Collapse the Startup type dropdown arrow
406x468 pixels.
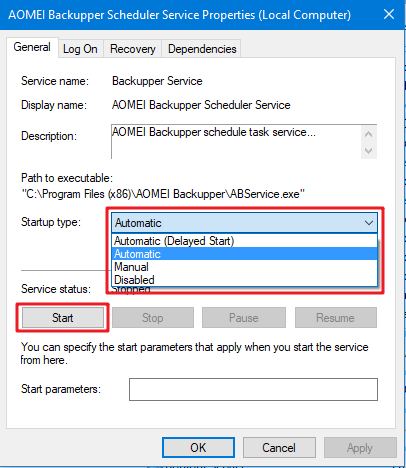(369, 223)
